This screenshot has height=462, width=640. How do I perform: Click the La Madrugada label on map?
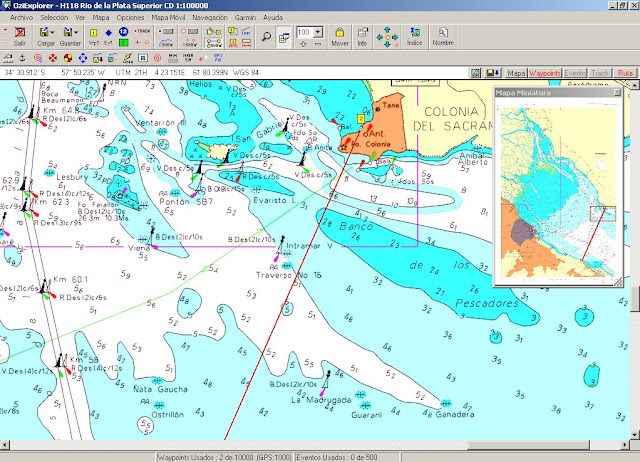coord(321,400)
